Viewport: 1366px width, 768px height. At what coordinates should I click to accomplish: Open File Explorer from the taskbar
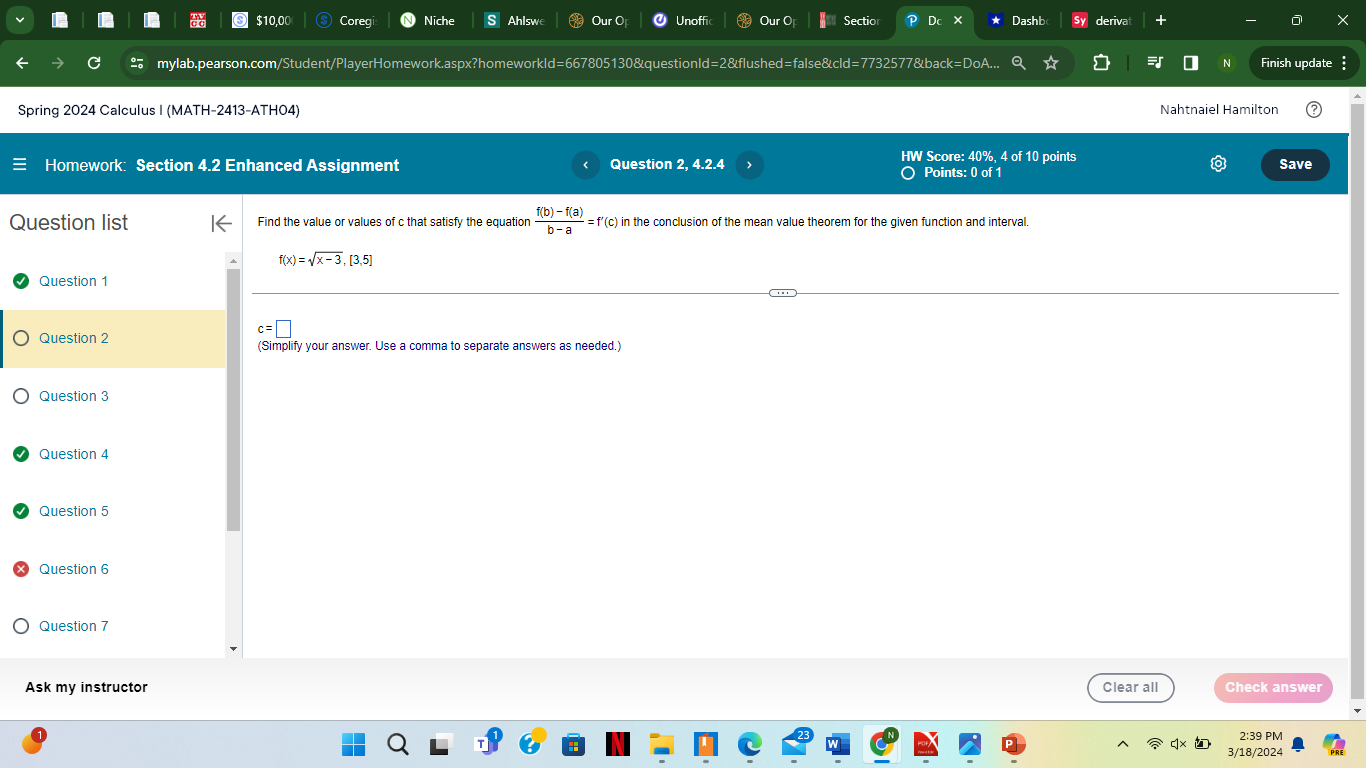[x=661, y=744]
